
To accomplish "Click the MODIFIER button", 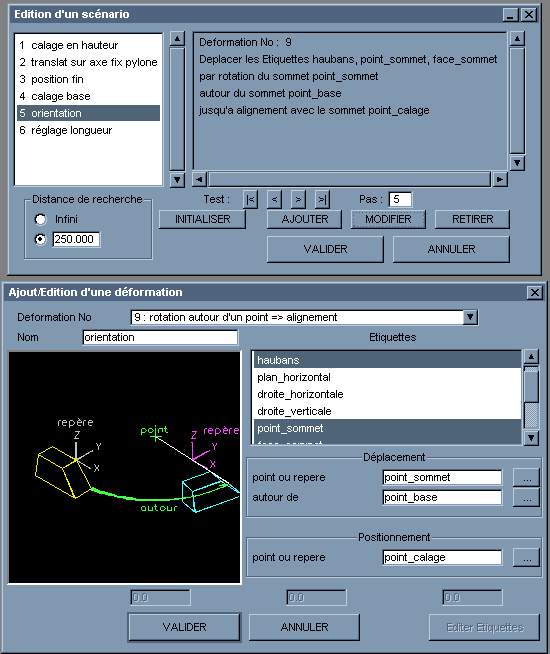I will coord(388,219).
